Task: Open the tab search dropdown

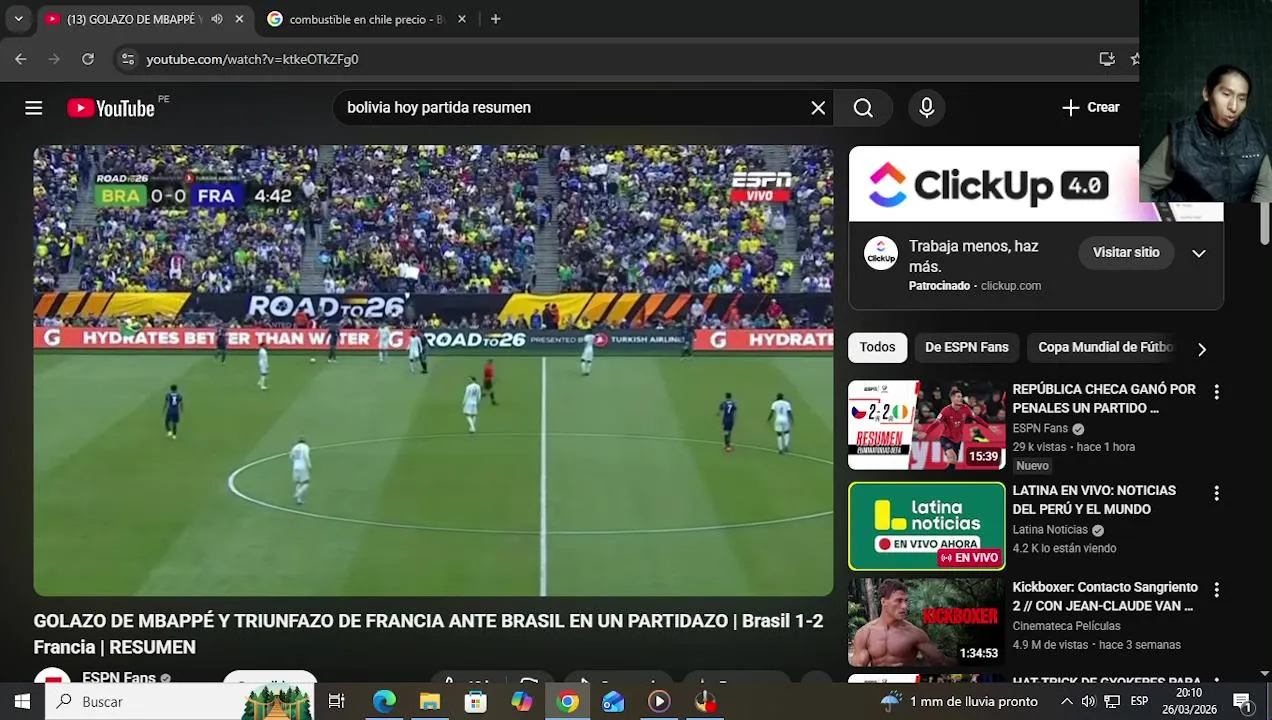Action: click(x=18, y=19)
